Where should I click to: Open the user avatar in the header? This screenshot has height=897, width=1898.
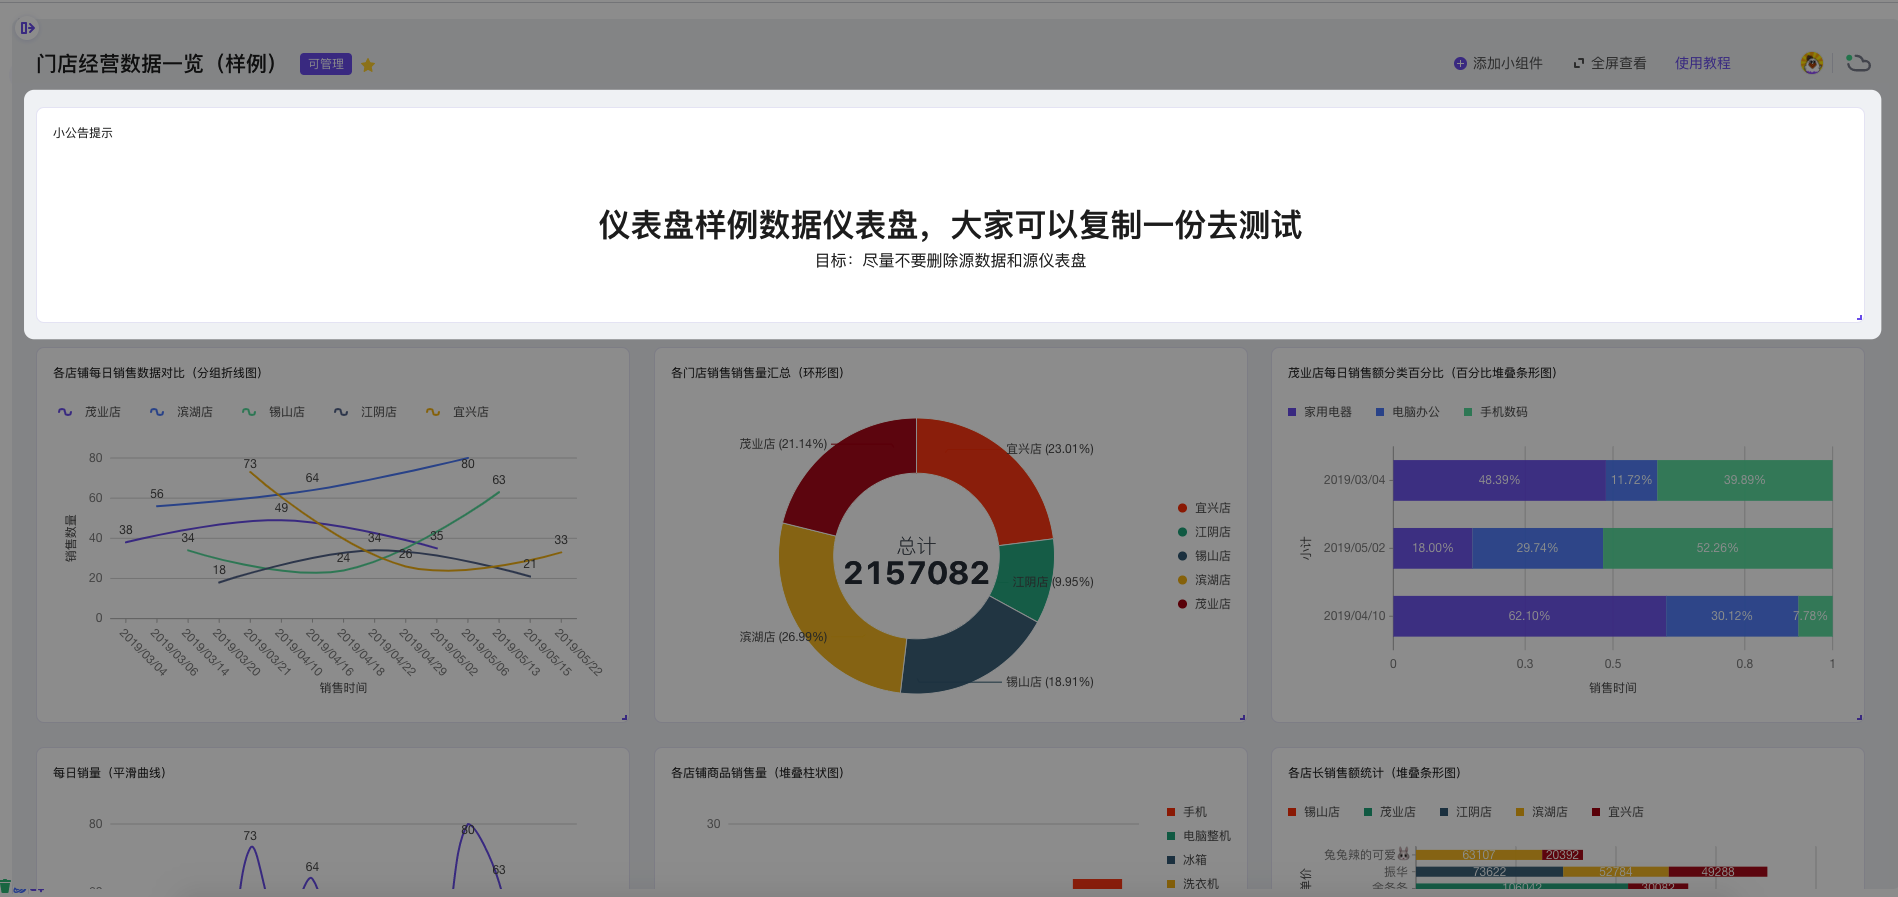[1811, 63]
